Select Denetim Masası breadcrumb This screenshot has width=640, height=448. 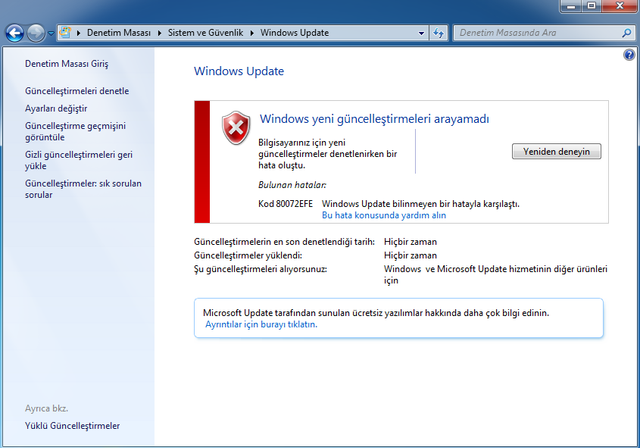pyautogui.click(x=119, y=33)
